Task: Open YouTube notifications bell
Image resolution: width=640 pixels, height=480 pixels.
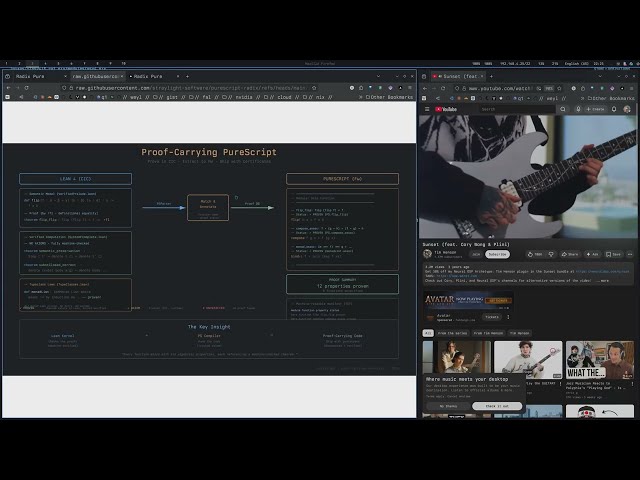Action: (614, 109)
